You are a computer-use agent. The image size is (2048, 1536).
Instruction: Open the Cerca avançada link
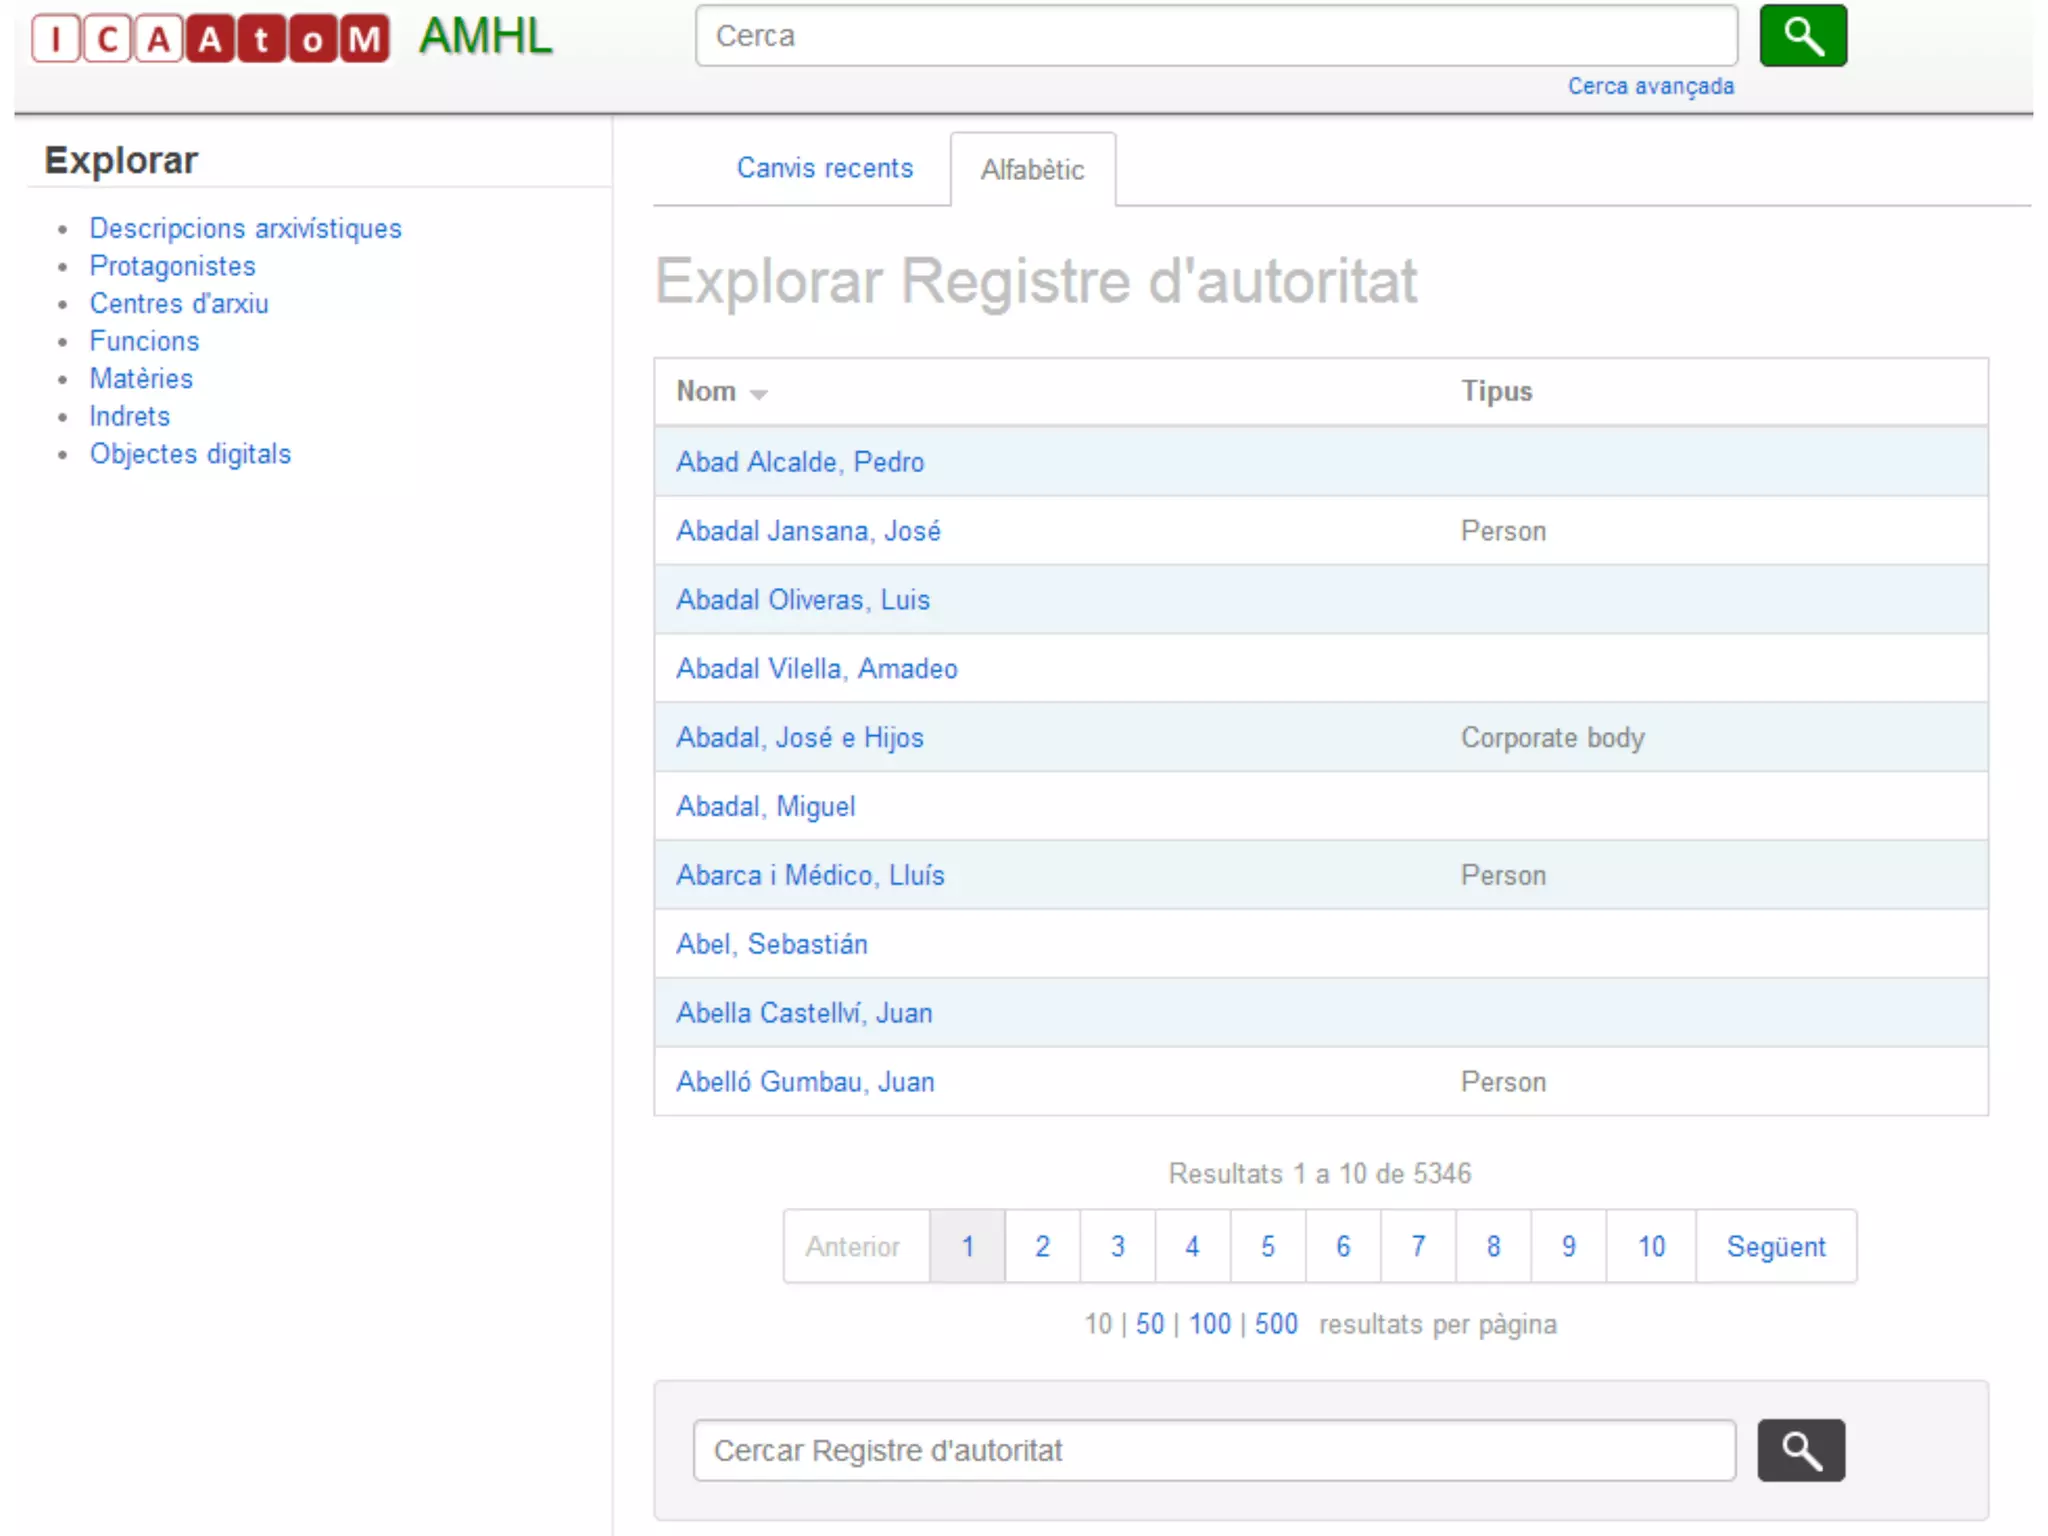(1650, 86)
